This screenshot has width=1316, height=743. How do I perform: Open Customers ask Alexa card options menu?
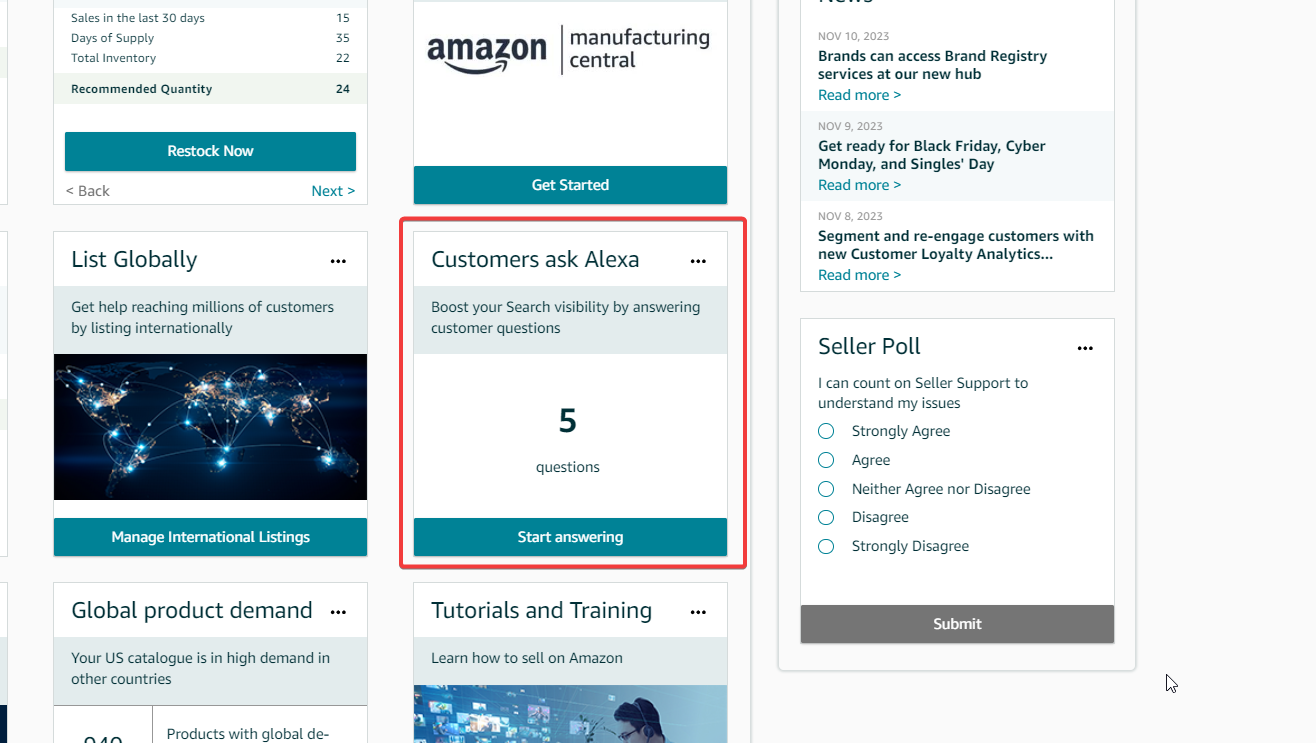[698, 261]
